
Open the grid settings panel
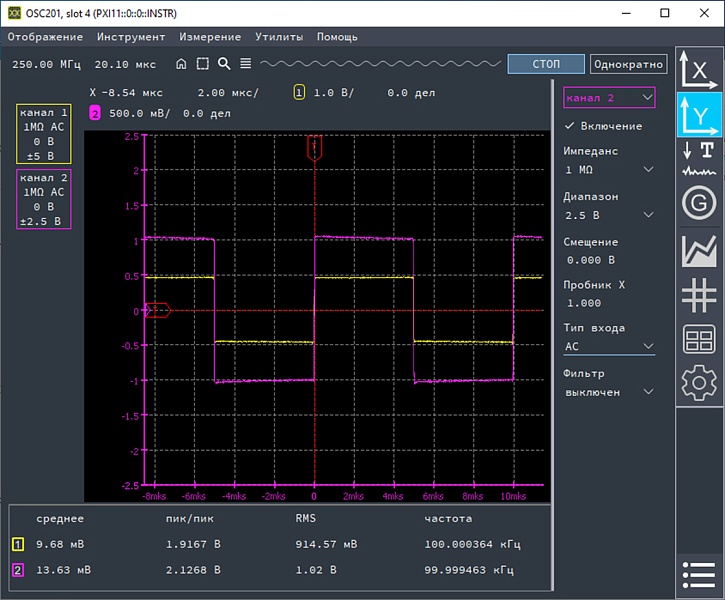coord(699,295)
